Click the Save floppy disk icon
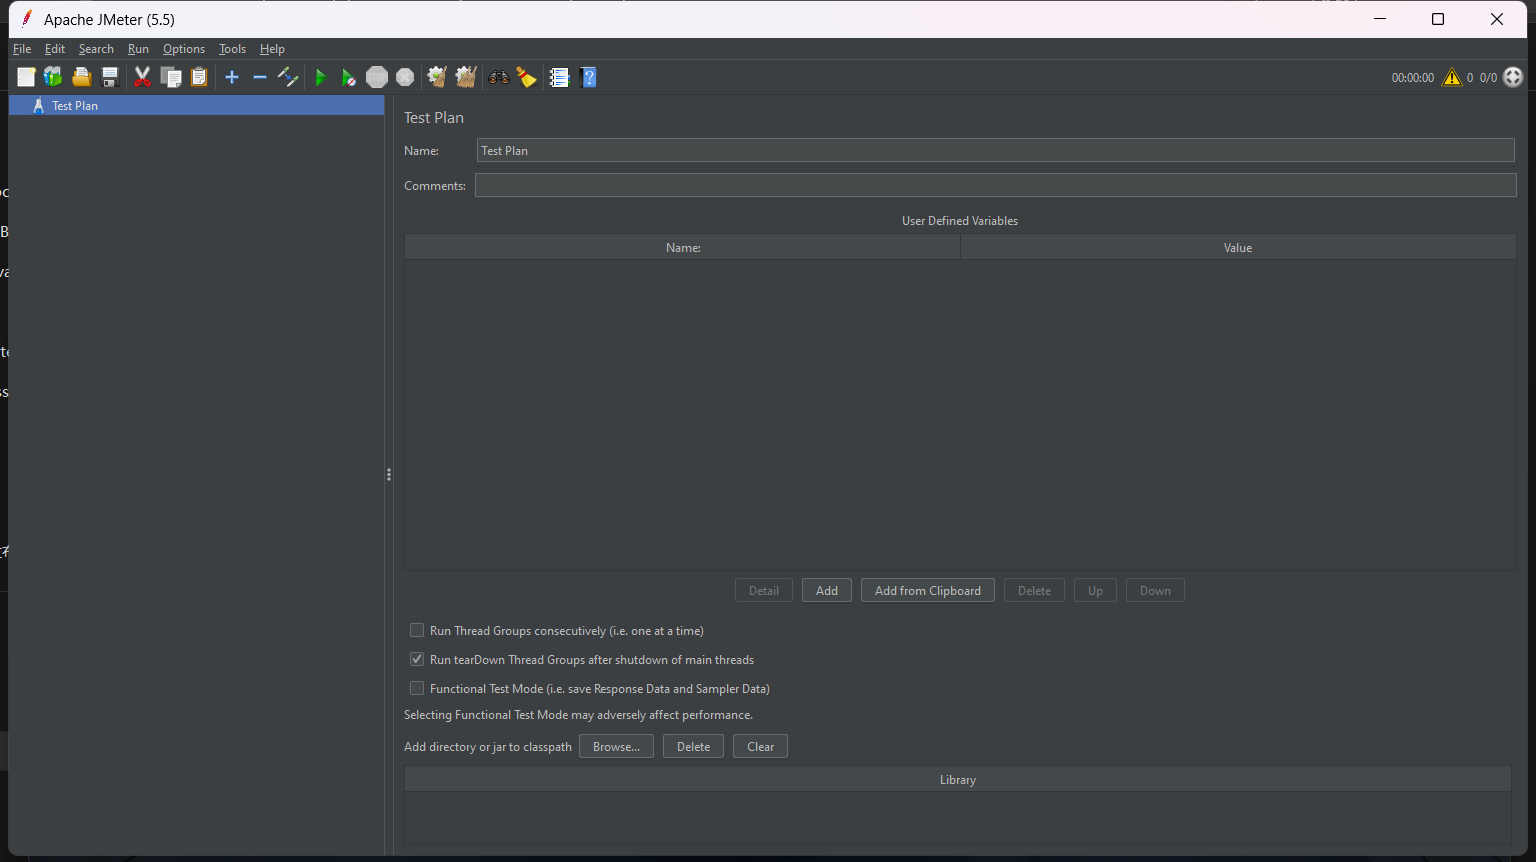 pos(110,77)
